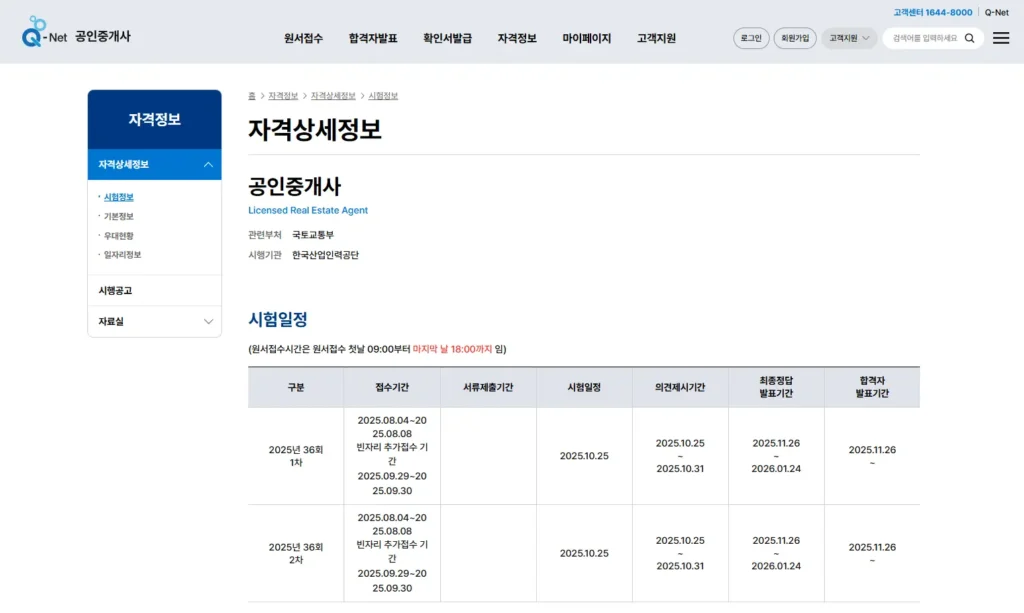
Task: Click the search magnifier icon
Action: (968, 37)
